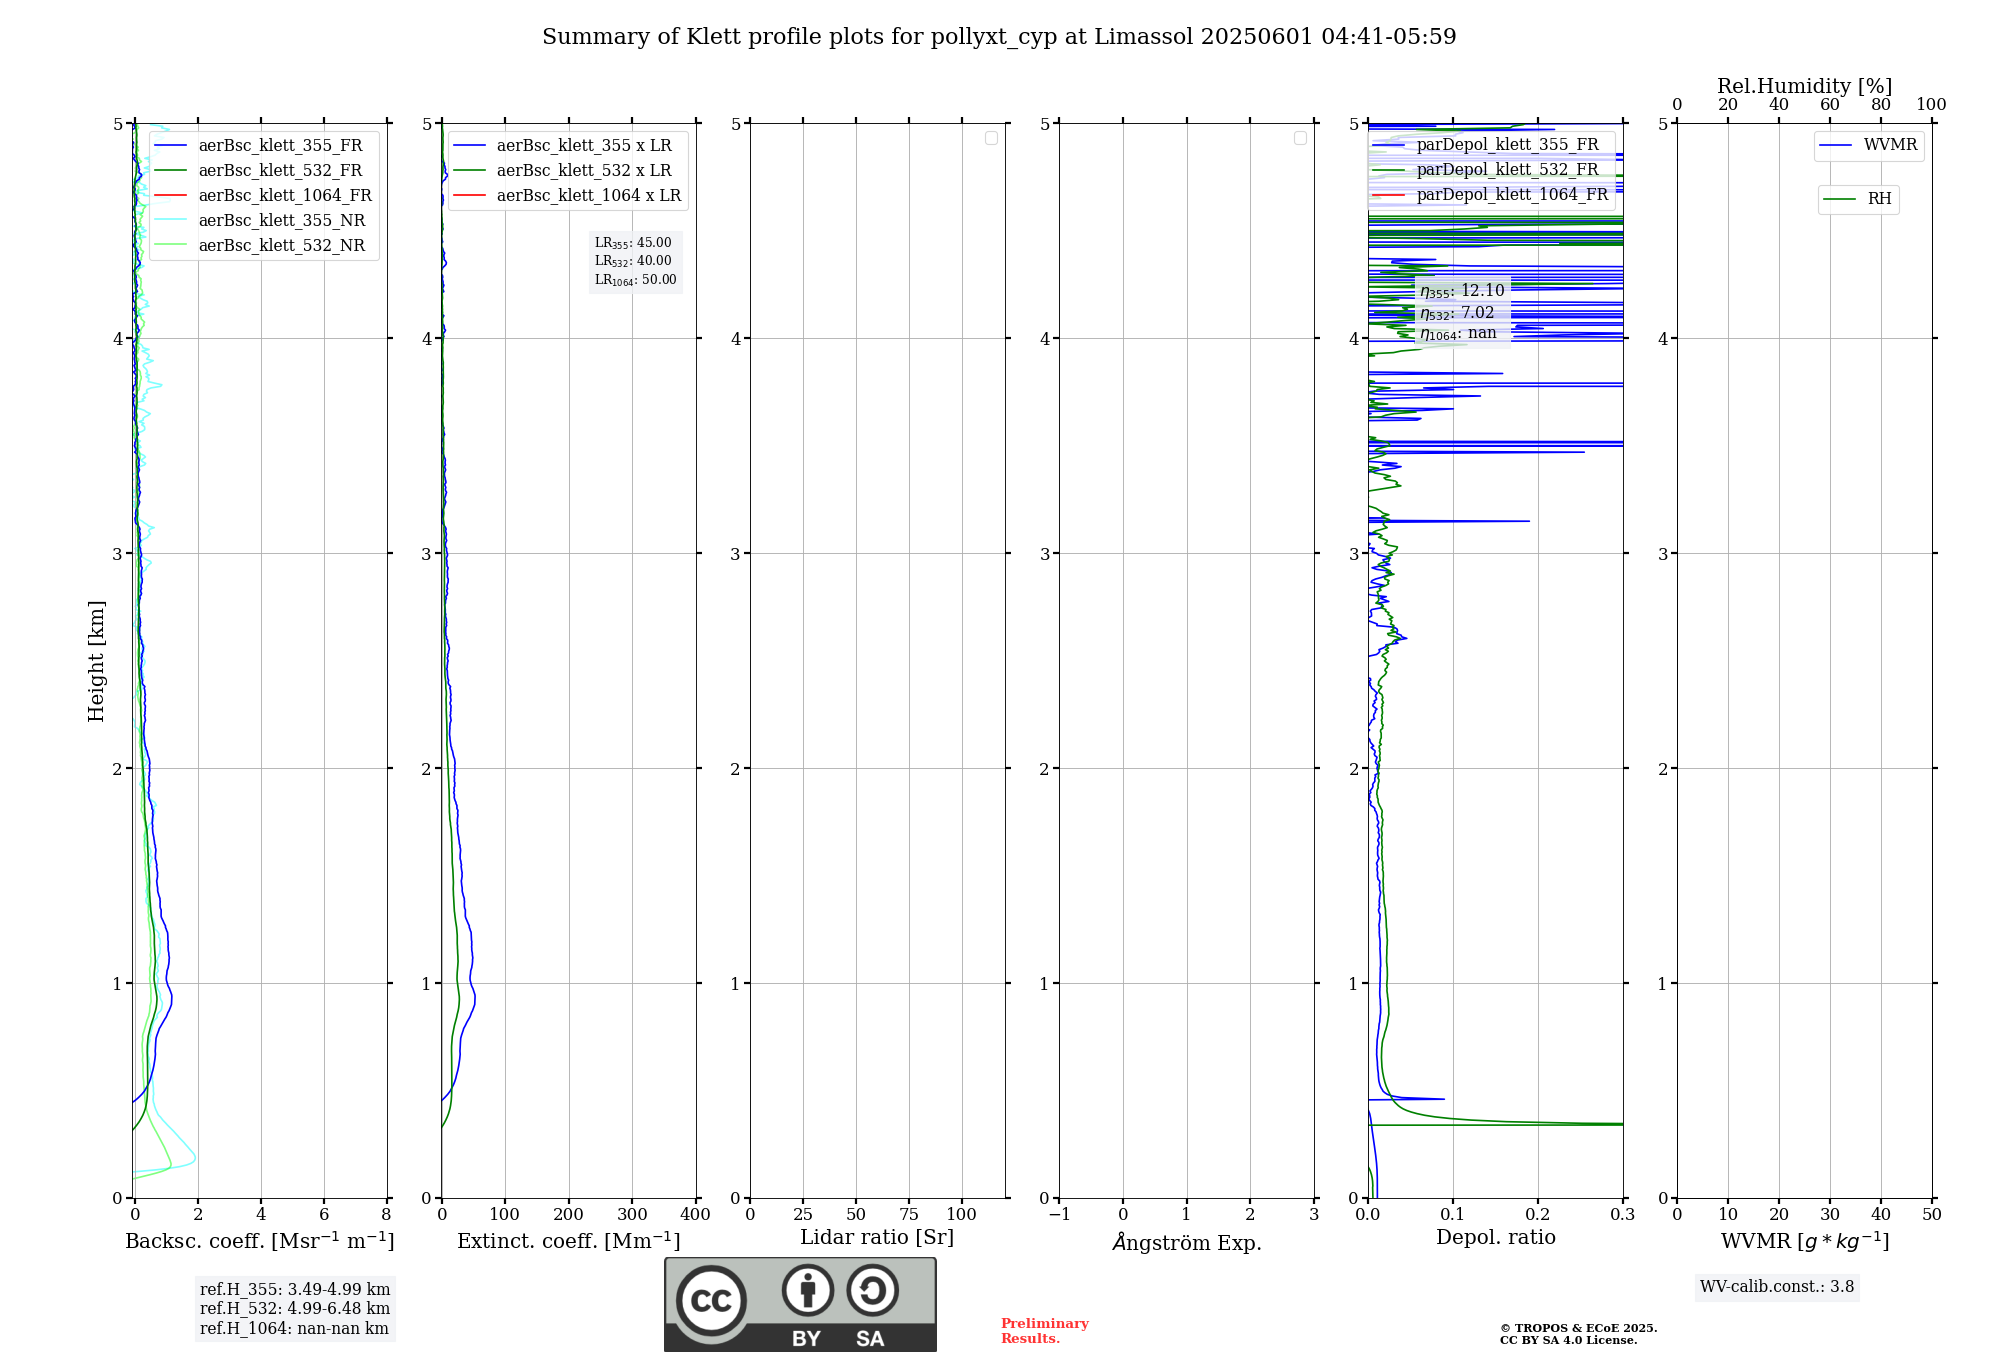
Task: Click the η532: 7.02 annotation
Action: click(x=1457, y=313)
